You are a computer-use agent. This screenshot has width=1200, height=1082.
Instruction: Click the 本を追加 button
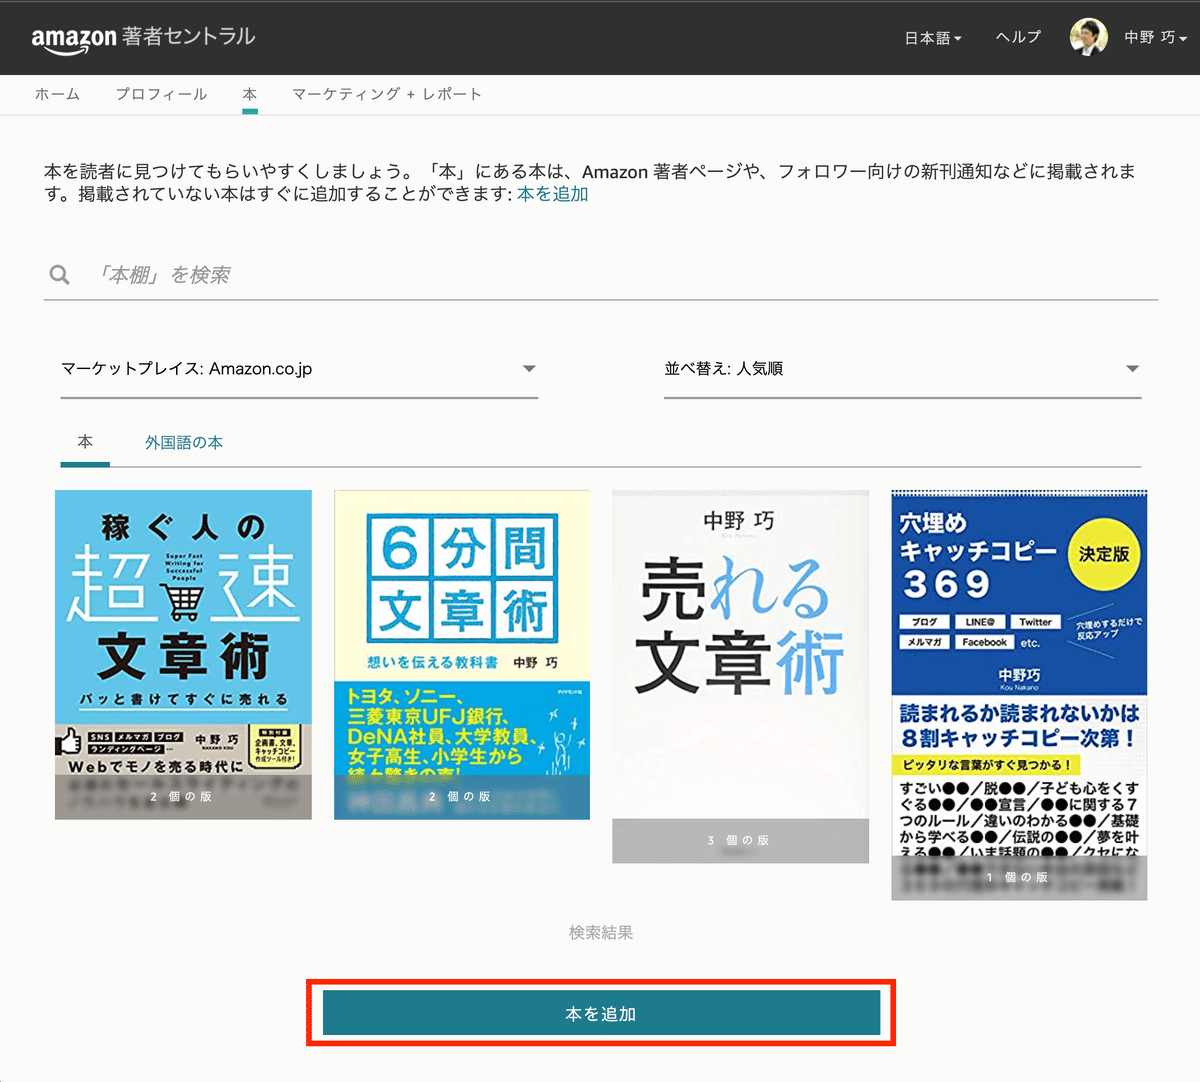coord(601,1014)
